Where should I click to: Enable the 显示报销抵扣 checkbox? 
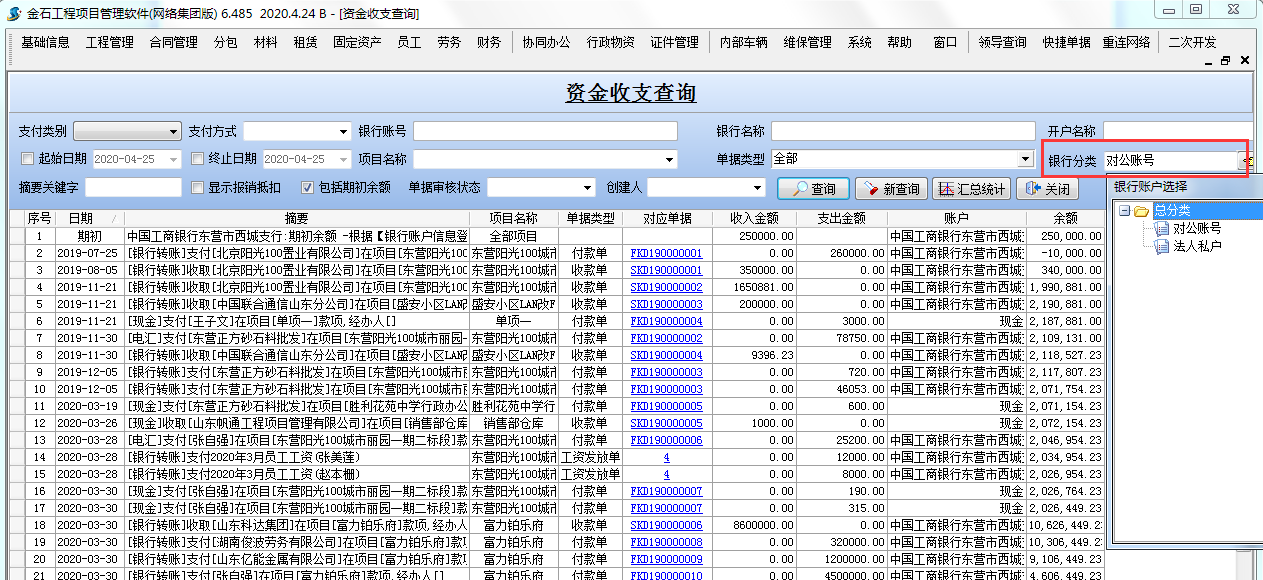coord(196,187)
